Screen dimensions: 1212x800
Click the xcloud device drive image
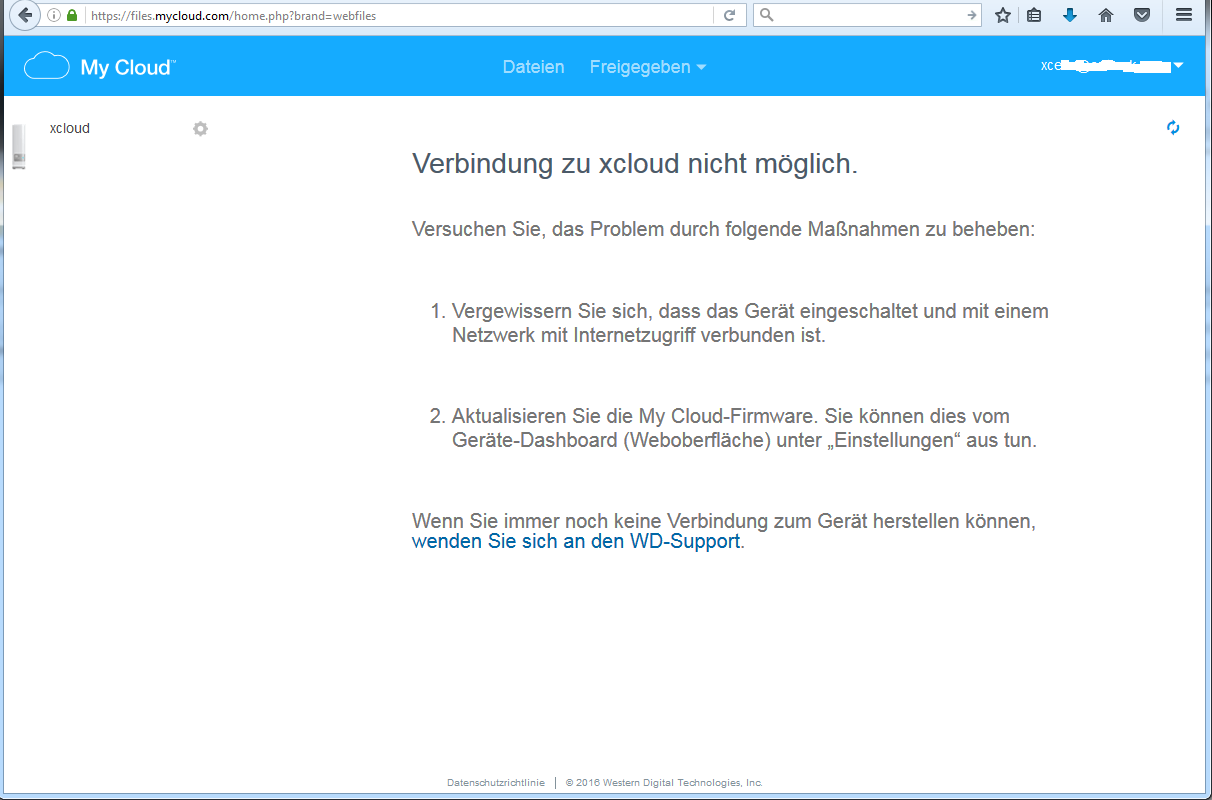pos(18,147)
